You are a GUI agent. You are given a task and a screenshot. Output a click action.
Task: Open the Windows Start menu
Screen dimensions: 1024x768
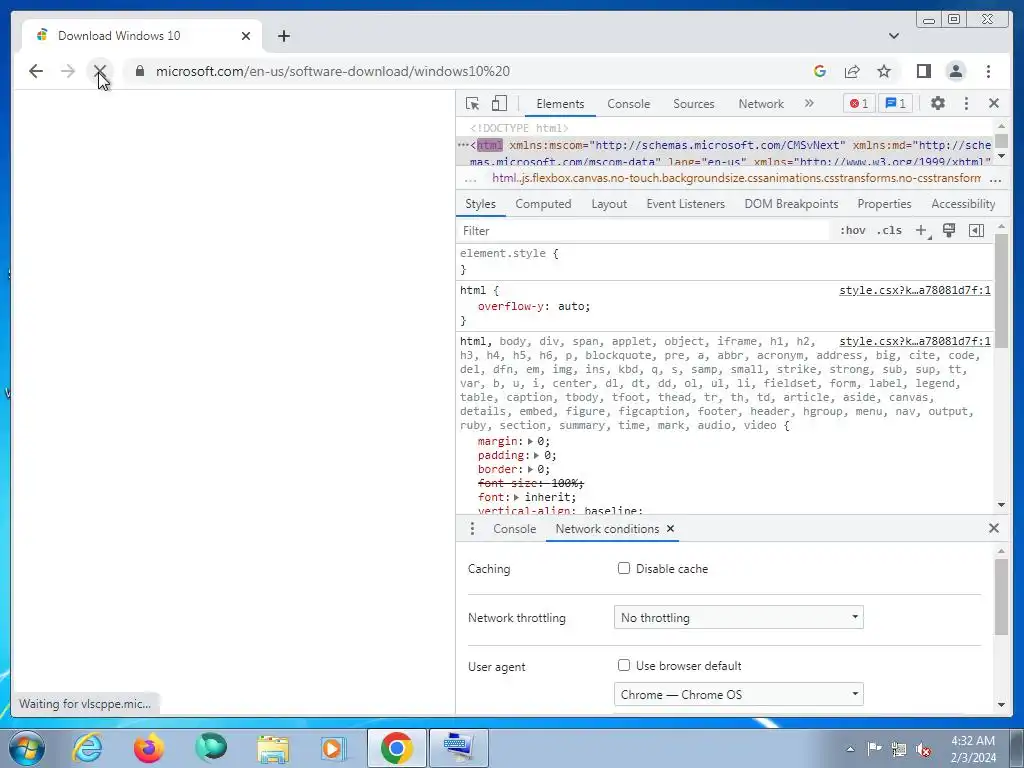25,748
